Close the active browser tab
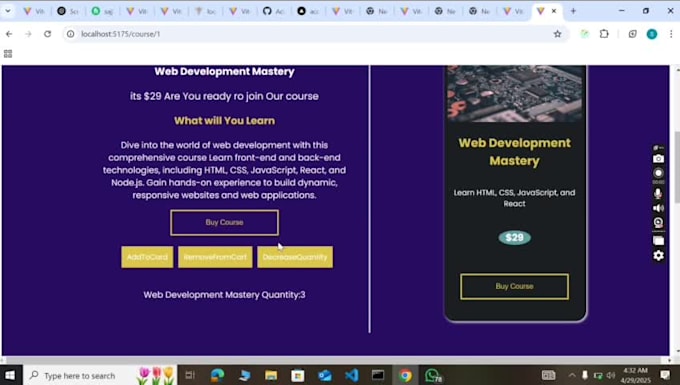 (x=554, y=11)
